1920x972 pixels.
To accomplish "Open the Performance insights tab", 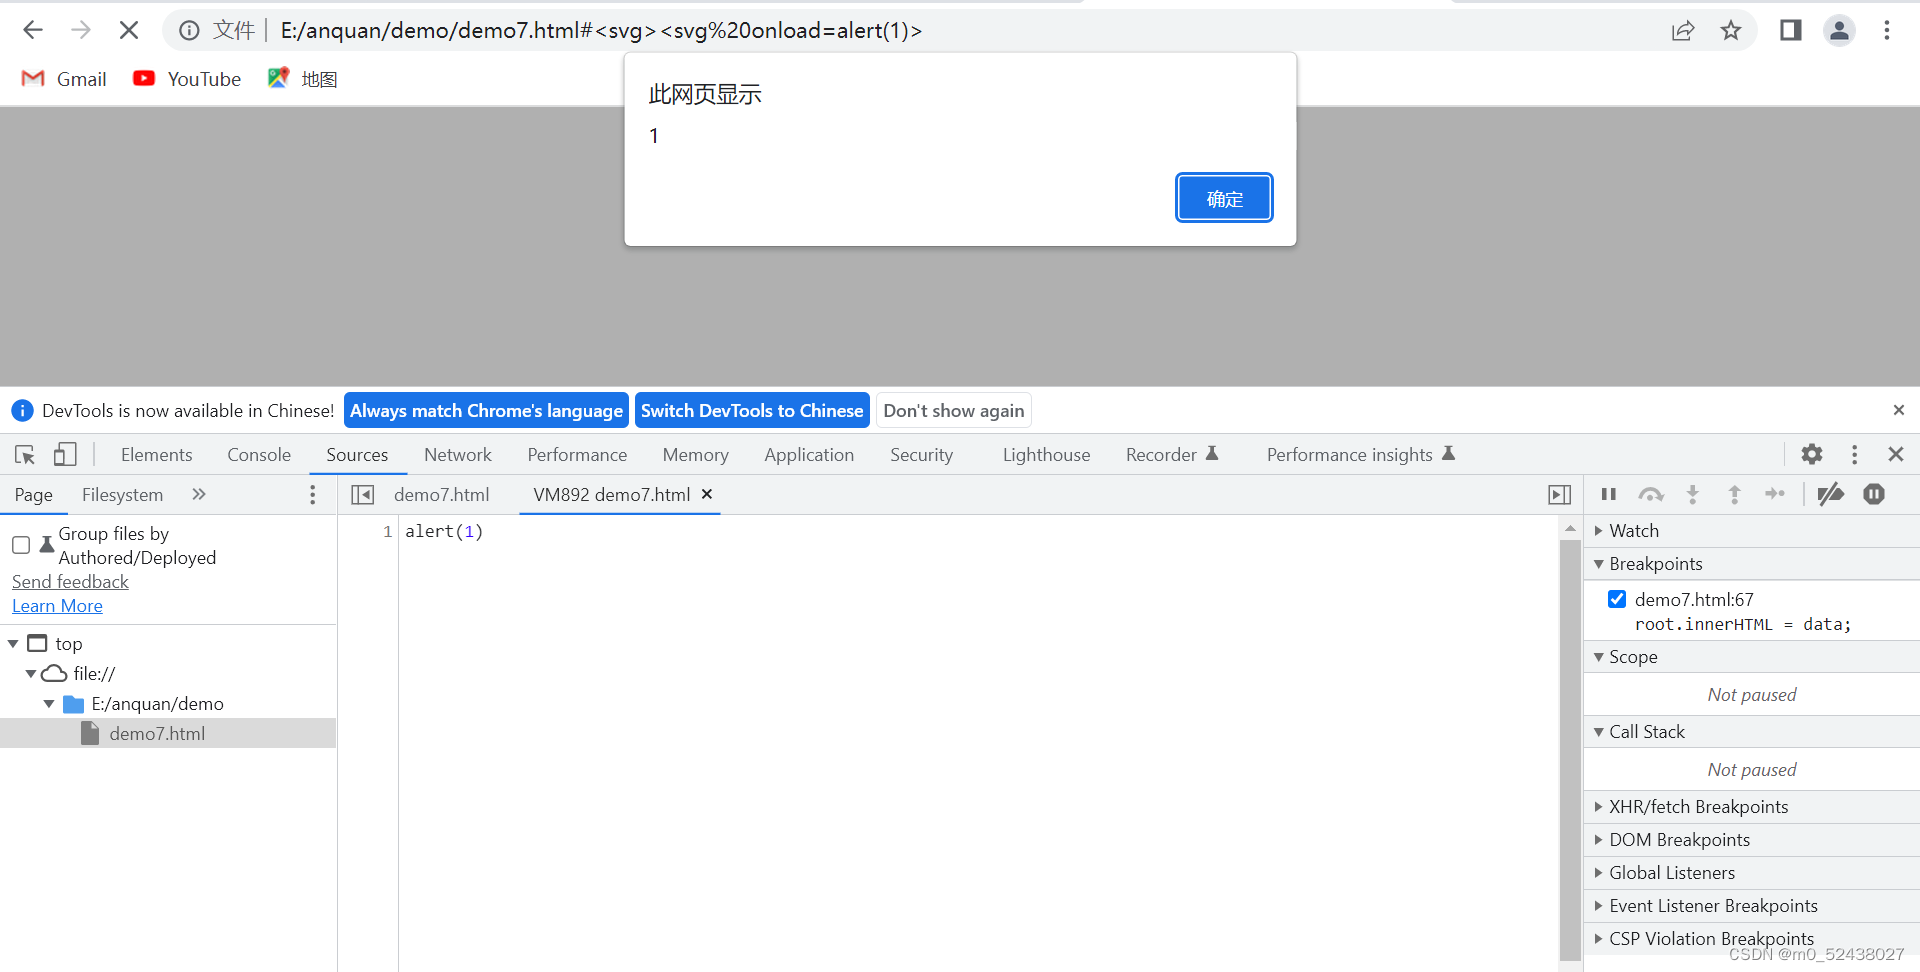I will [1360, 455].
